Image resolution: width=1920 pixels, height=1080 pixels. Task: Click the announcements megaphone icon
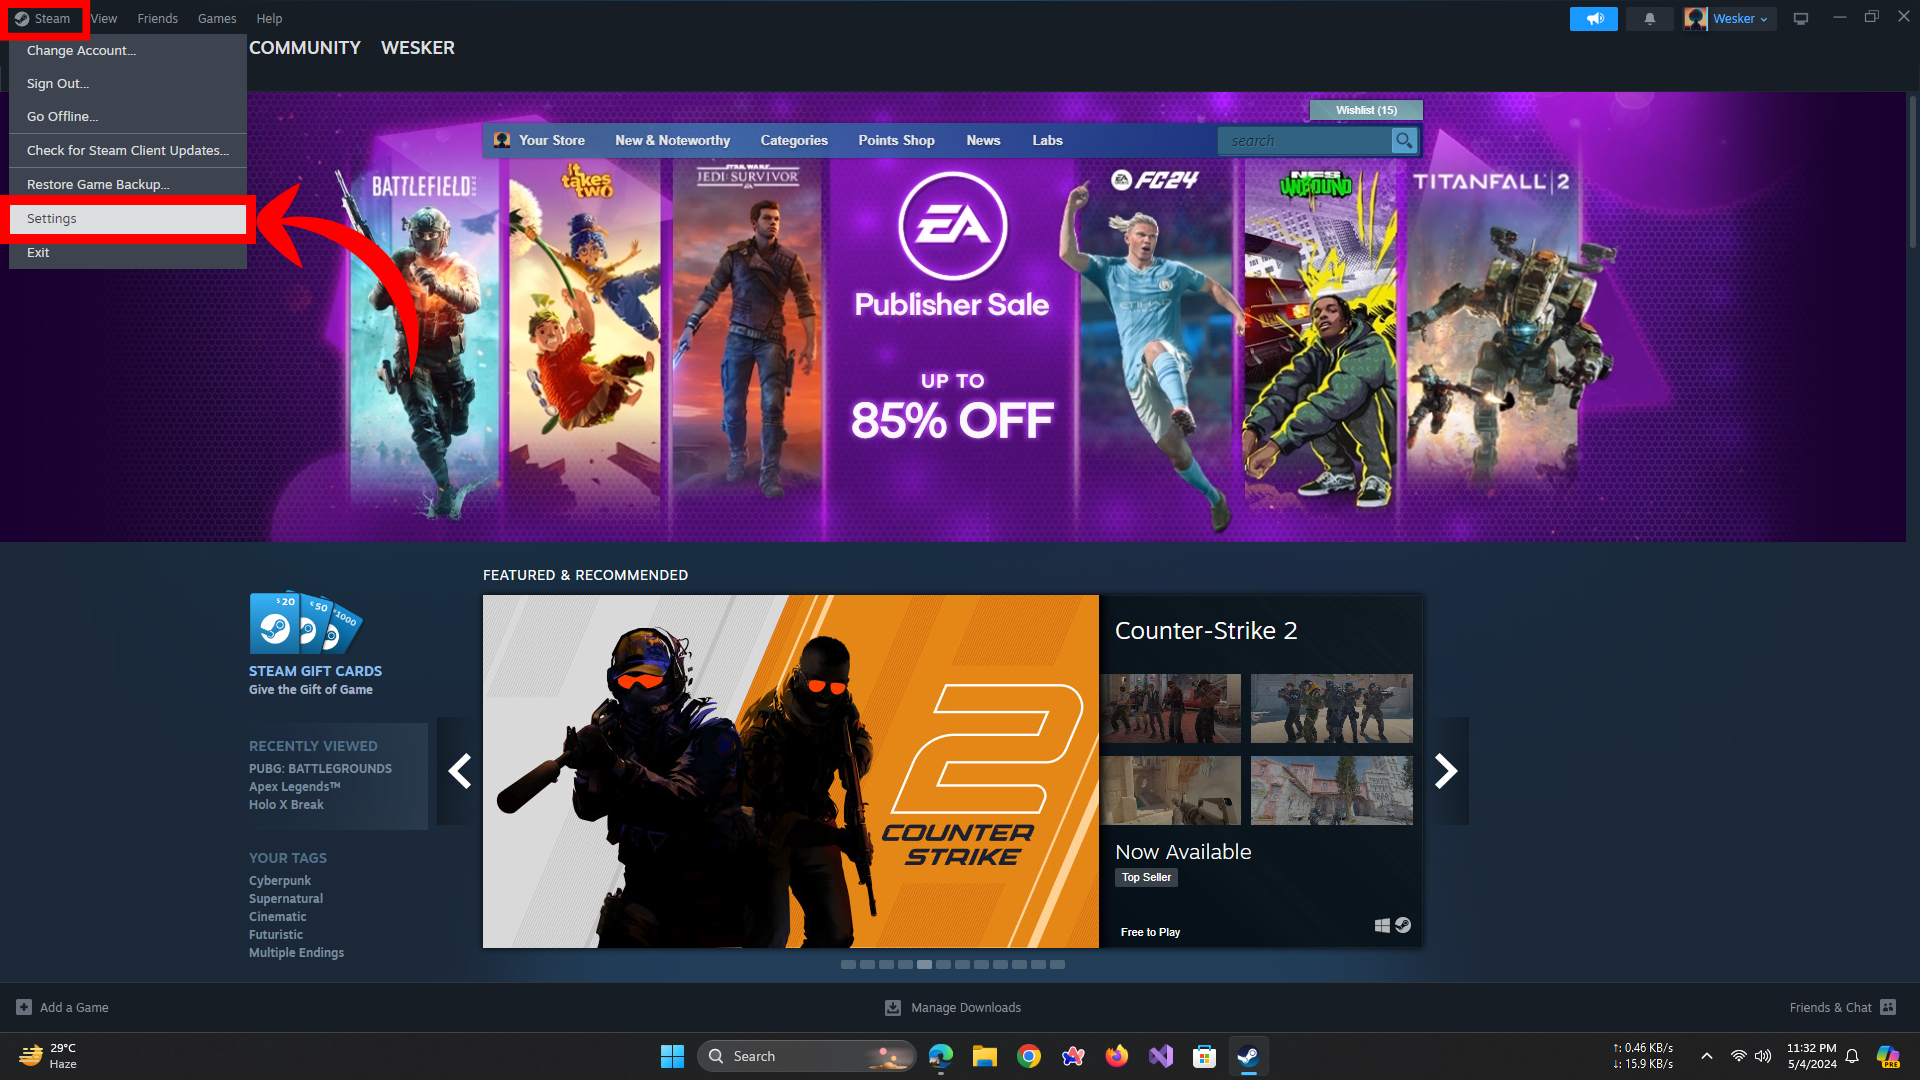tap(1593, 19)
